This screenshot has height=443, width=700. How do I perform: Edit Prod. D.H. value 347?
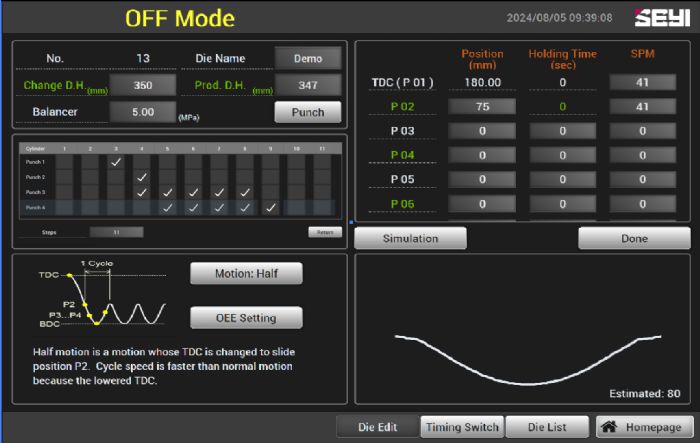click(308, 85)
